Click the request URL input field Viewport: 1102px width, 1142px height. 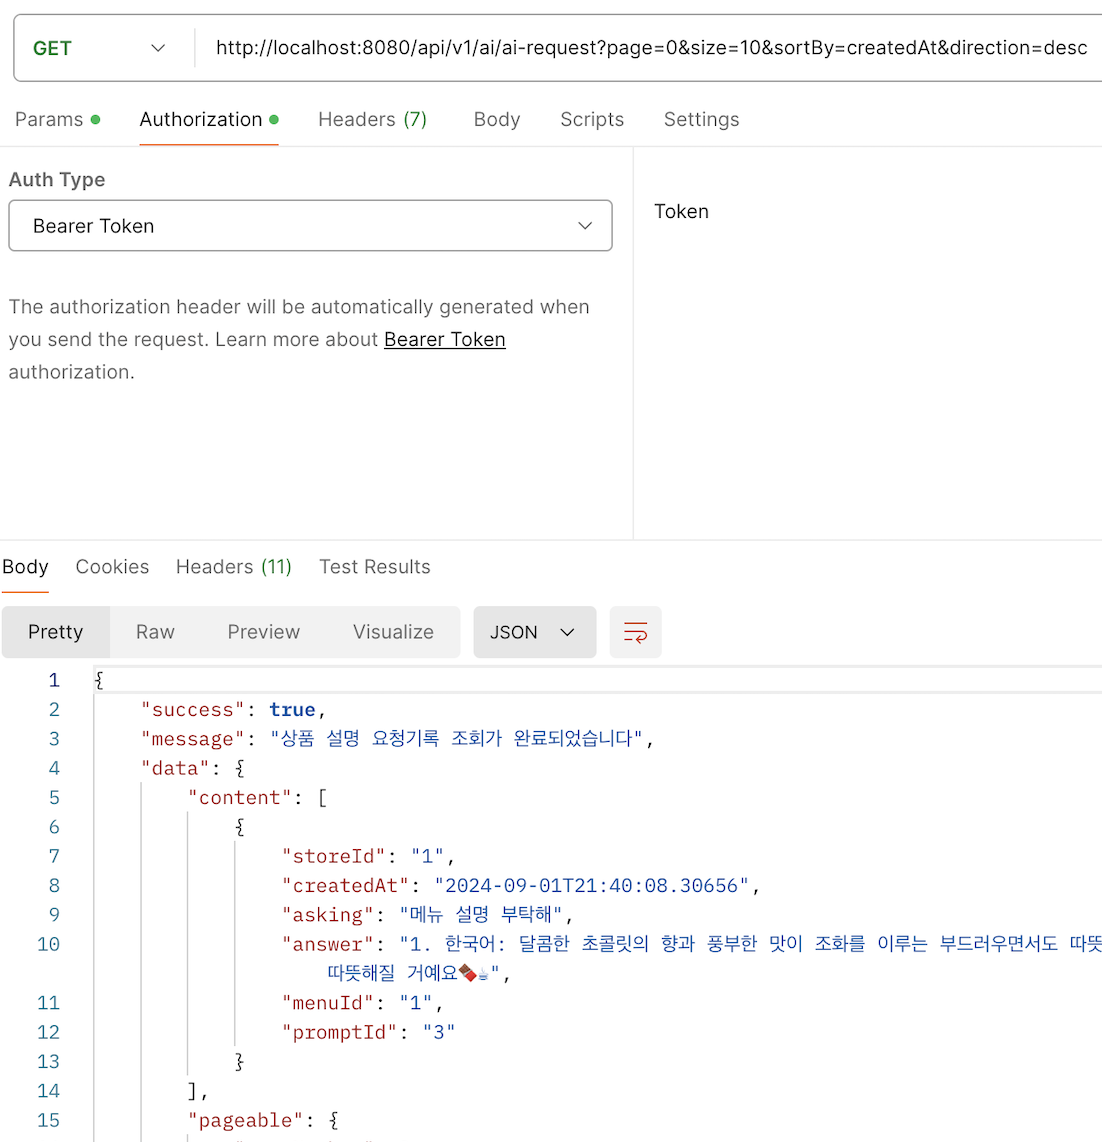650,48
